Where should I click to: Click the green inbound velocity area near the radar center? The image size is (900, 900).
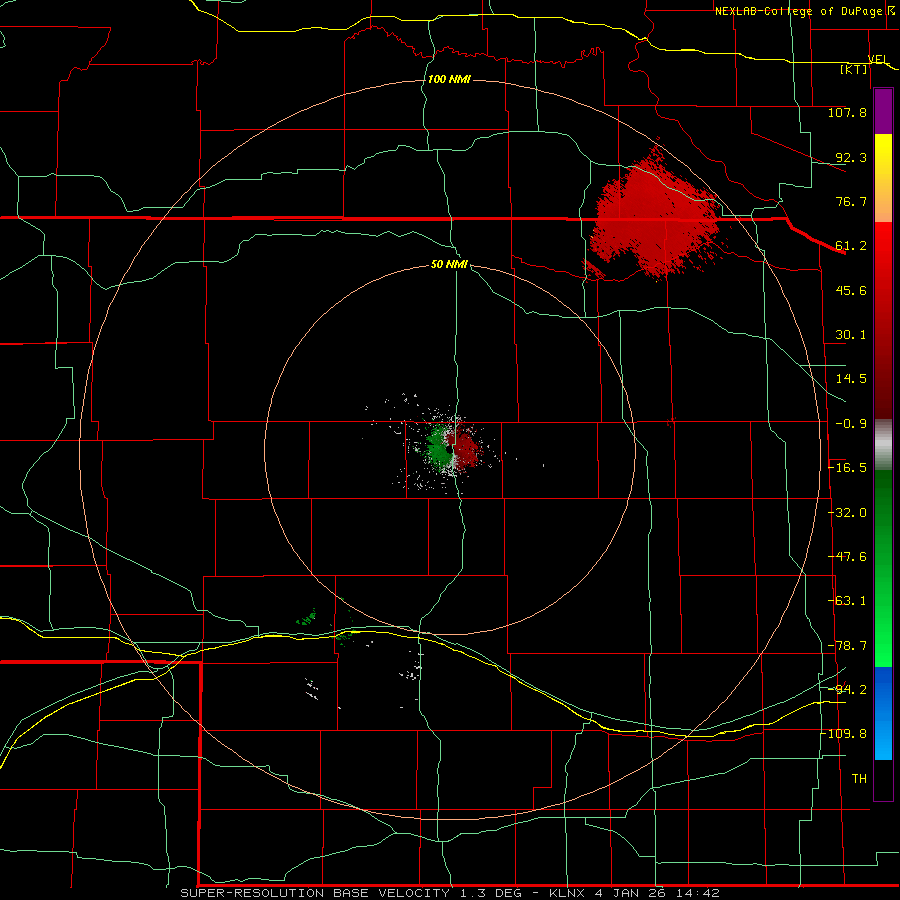coord(439,448)
